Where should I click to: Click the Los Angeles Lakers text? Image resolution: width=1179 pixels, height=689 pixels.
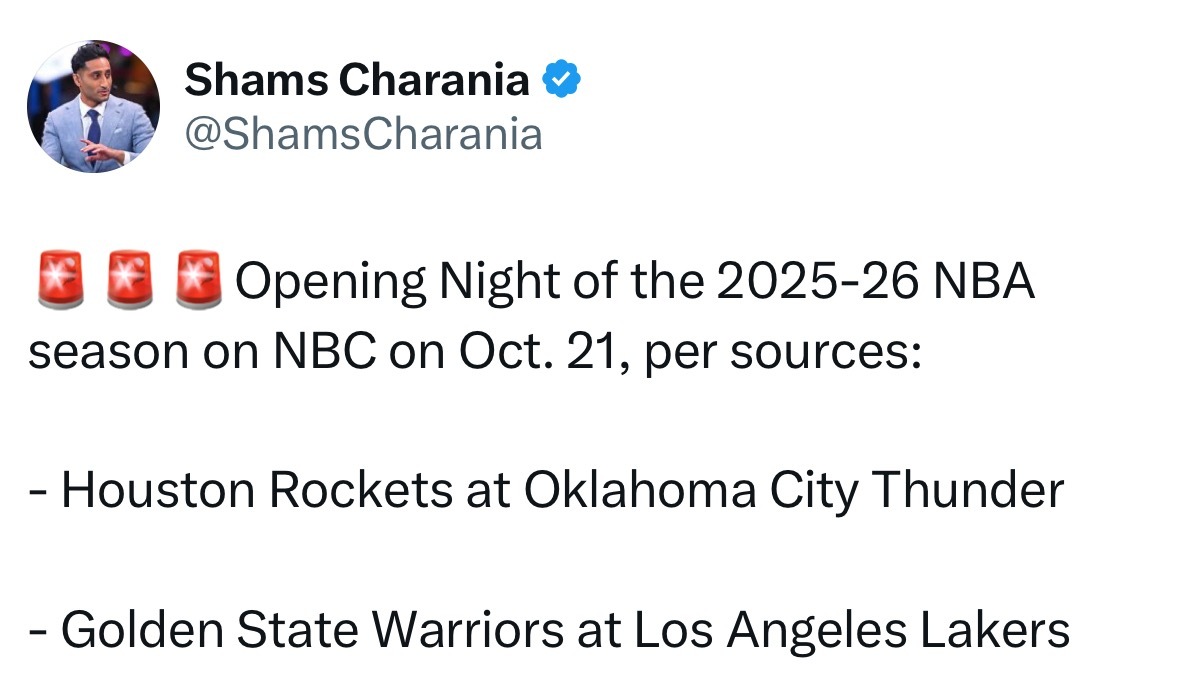[x=852, y=631]
